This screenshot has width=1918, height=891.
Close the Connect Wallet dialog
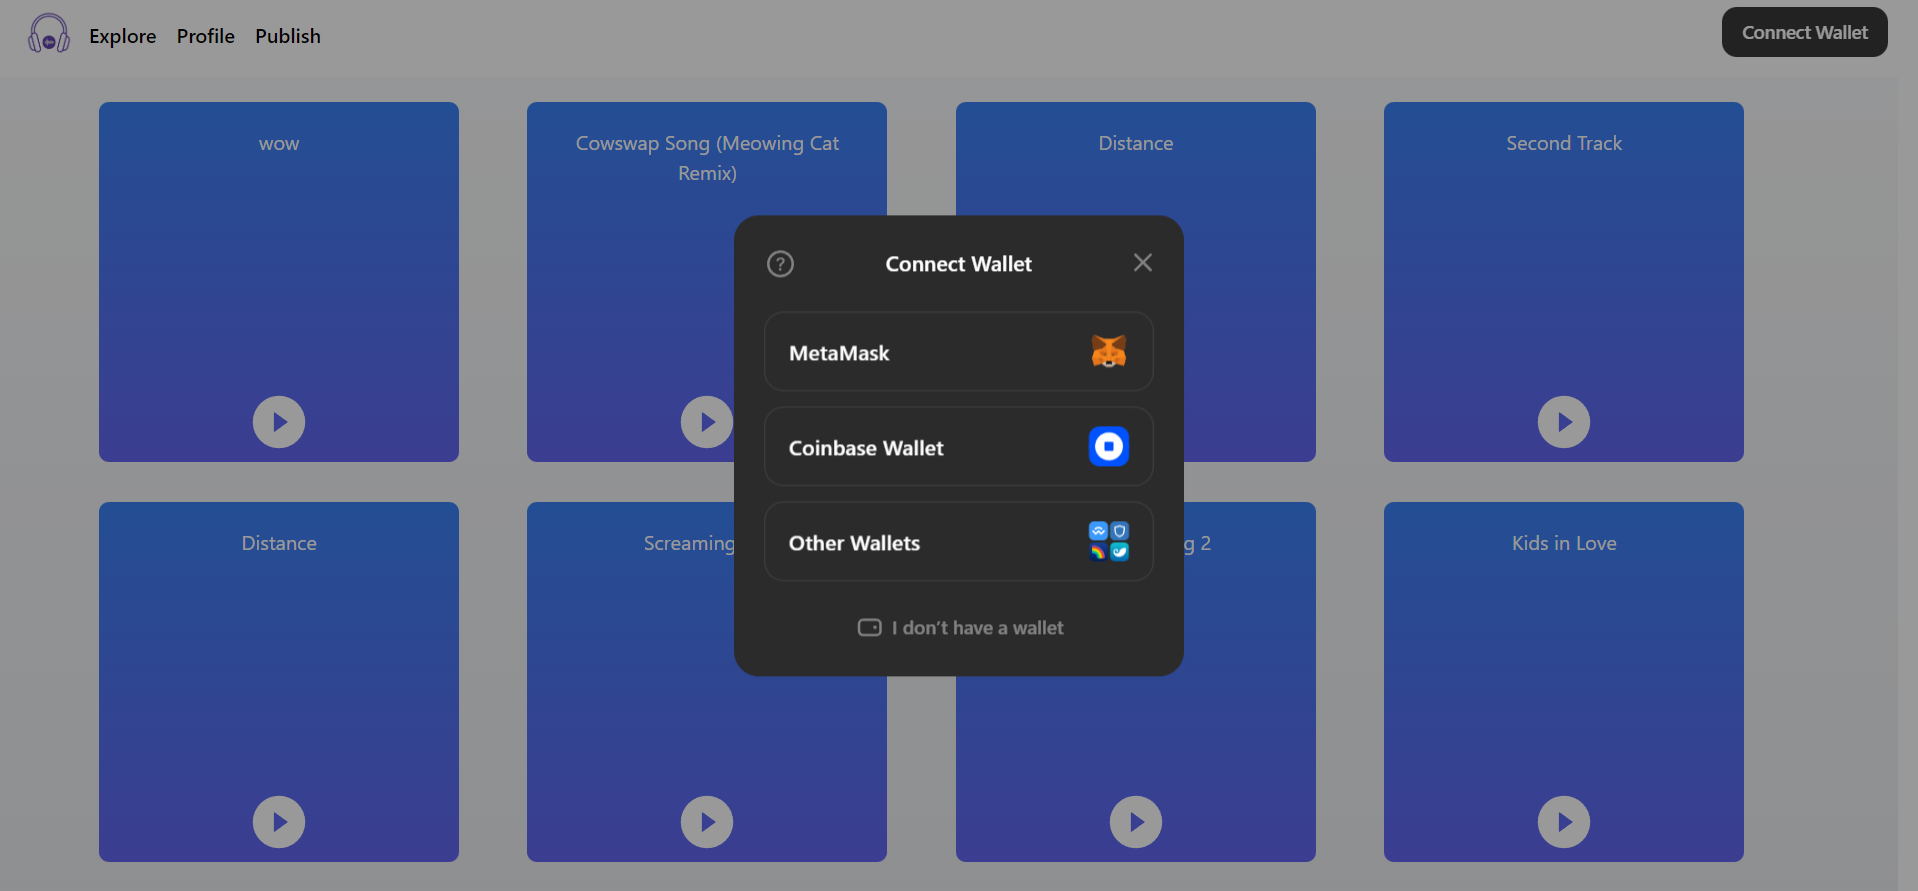coord(1142,263)
